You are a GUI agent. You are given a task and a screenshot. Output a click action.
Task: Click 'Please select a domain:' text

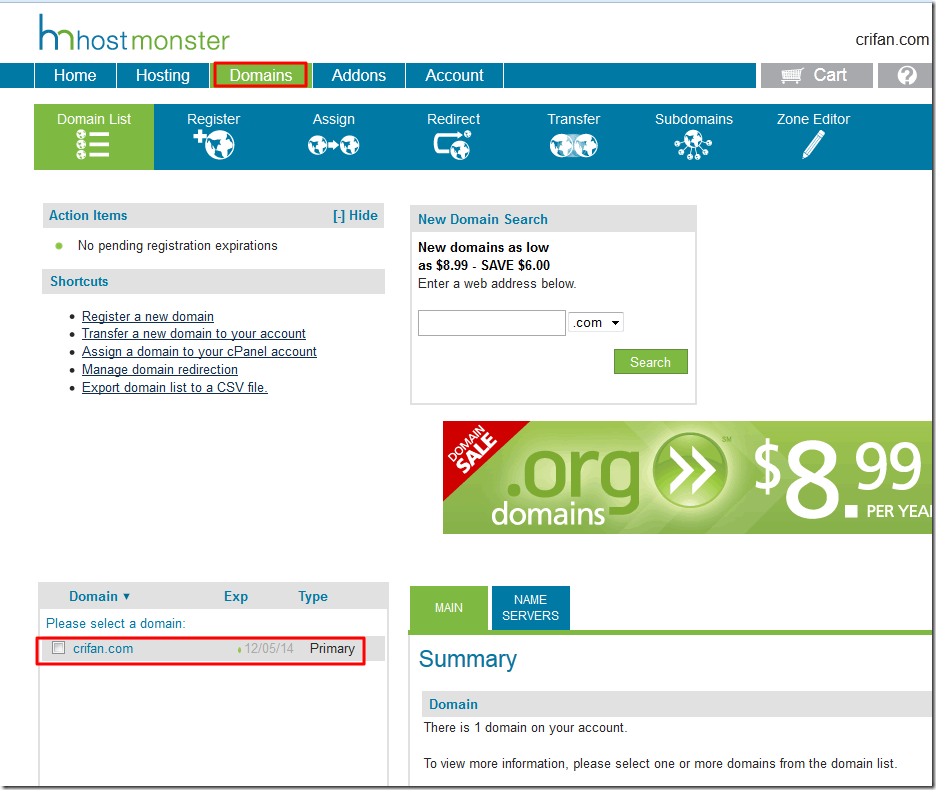point(116,623)
